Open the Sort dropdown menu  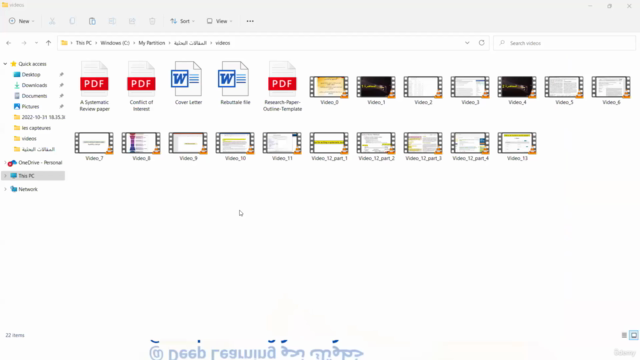[182, 21]
